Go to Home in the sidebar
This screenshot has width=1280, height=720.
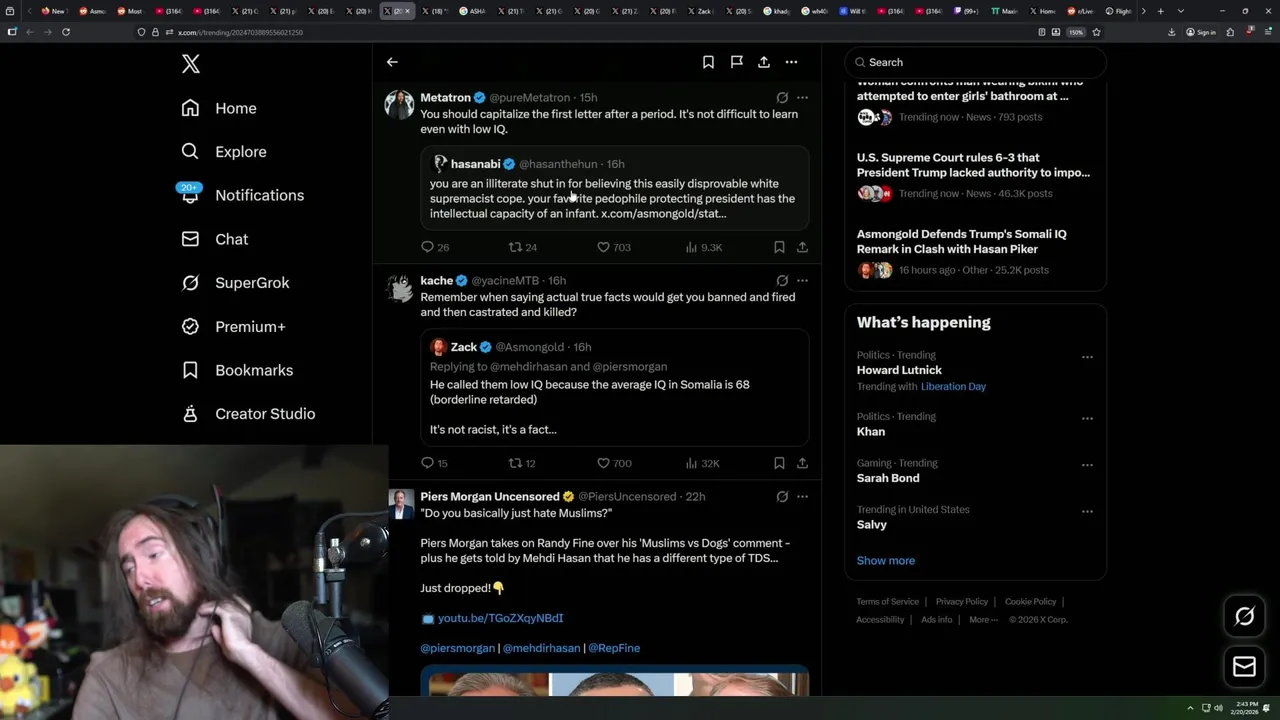coord(220,108)
